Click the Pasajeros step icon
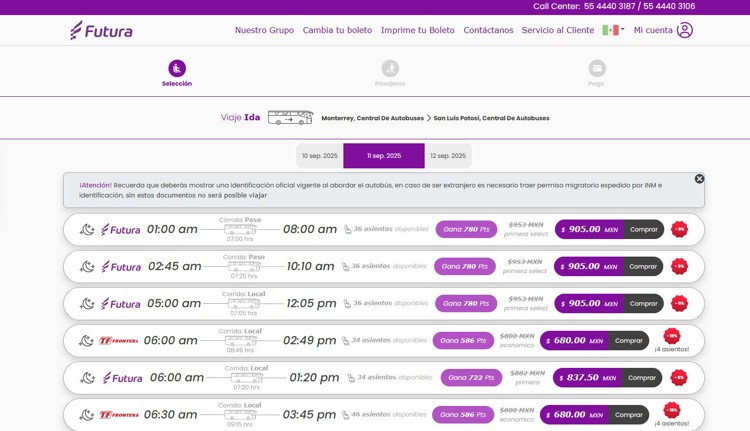750x431 pixels. coord(390,68)
